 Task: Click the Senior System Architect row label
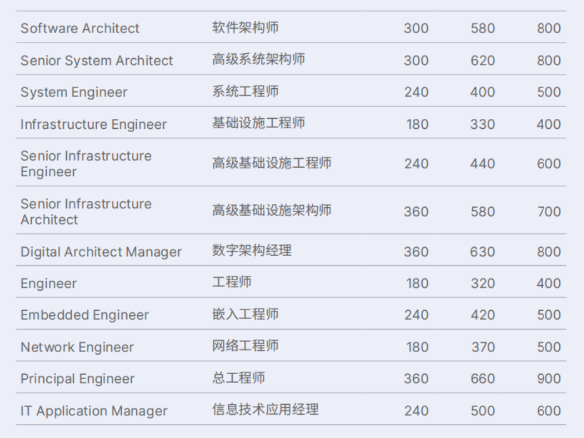96,61
